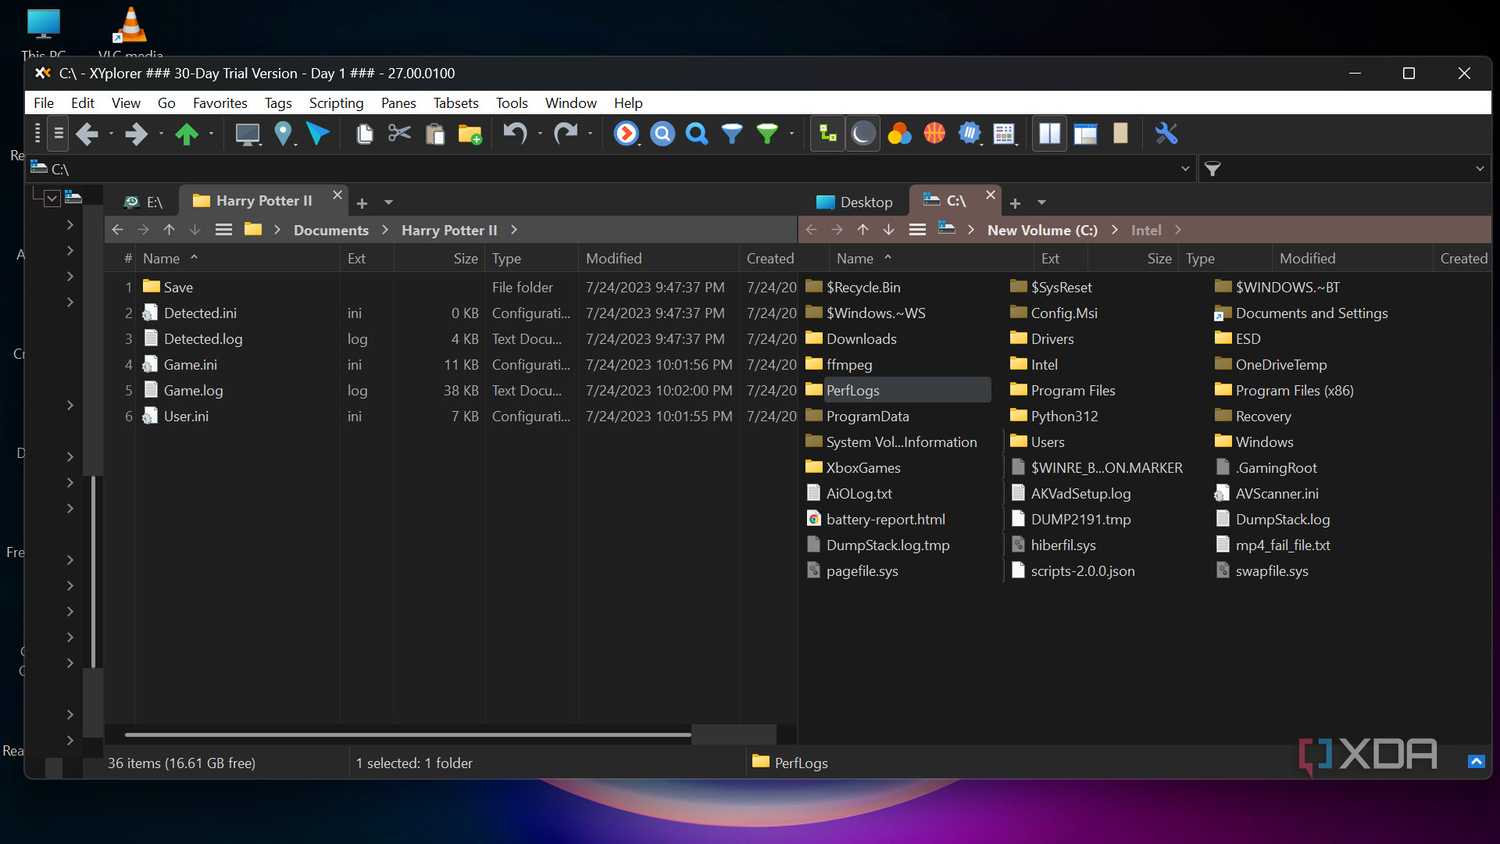The image size is (1500, 844).
Task: Expand the address bar dropdown arrow
Action: [x=1185, y=169]
